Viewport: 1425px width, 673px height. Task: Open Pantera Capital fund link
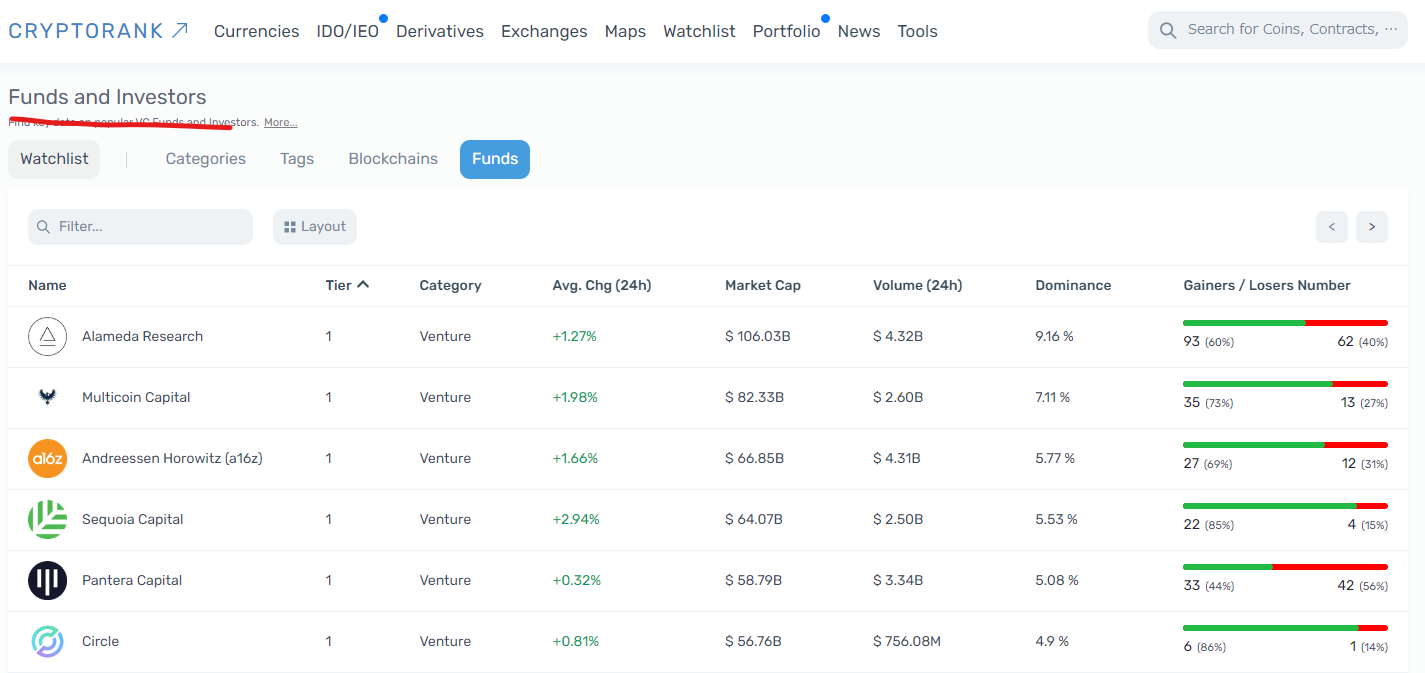(132, 580)
